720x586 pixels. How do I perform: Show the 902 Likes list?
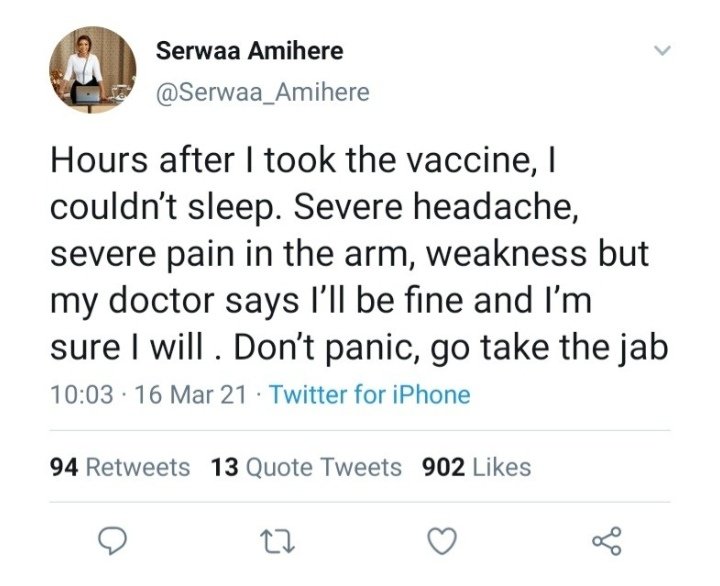477,467
